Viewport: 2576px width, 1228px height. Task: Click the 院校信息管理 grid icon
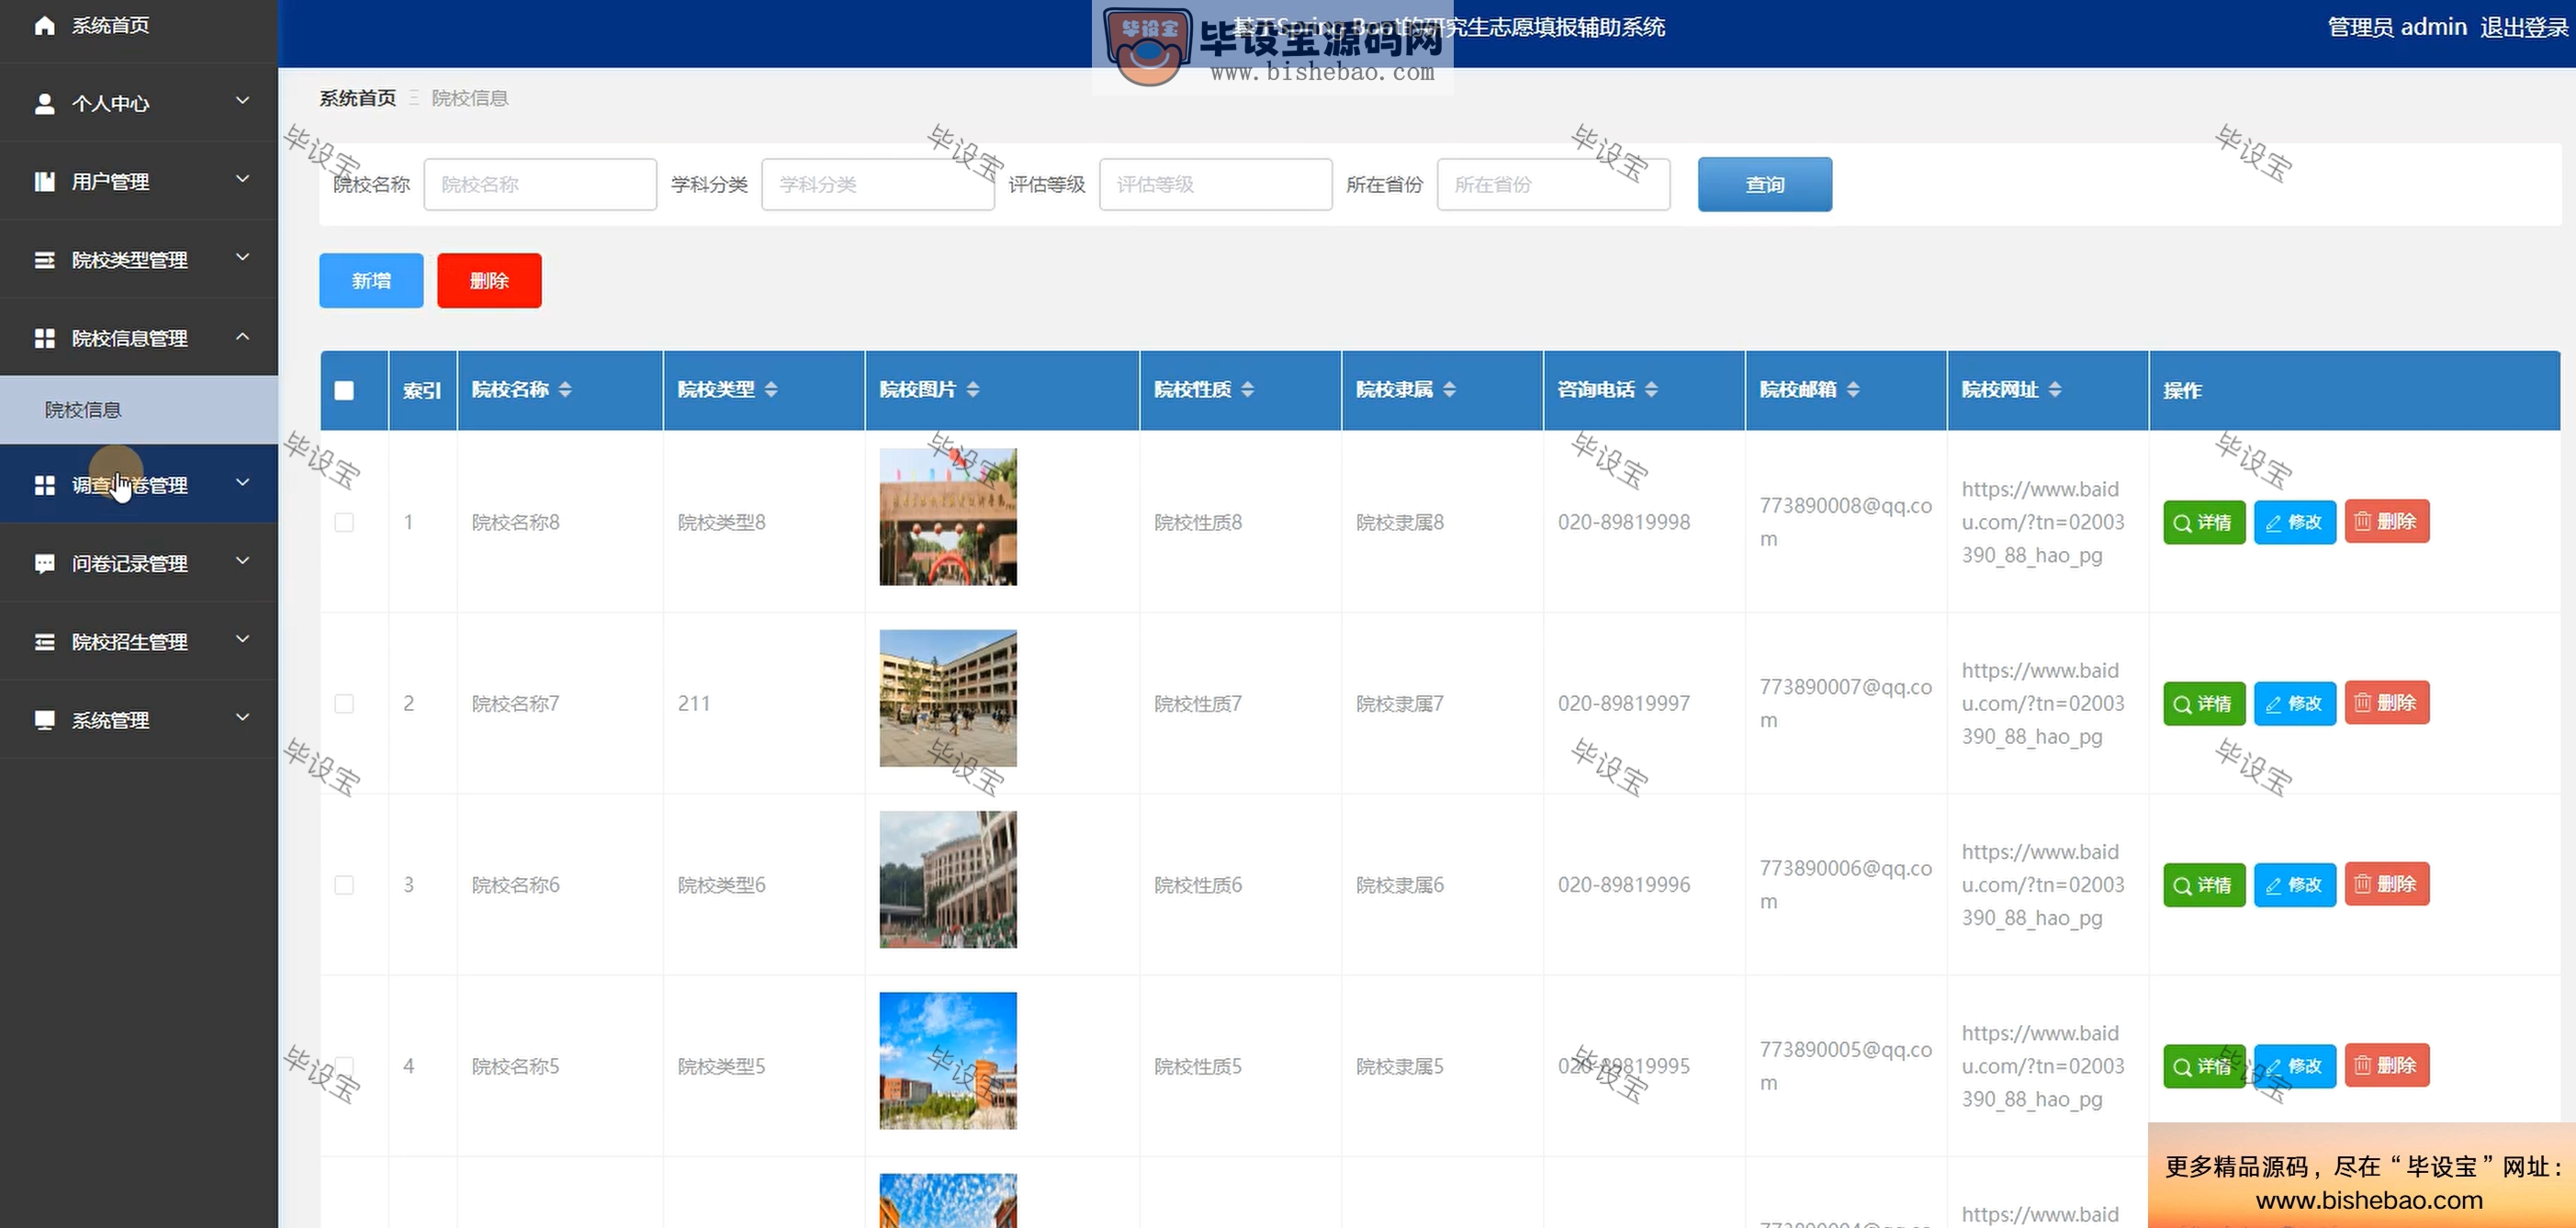(44, 338)
